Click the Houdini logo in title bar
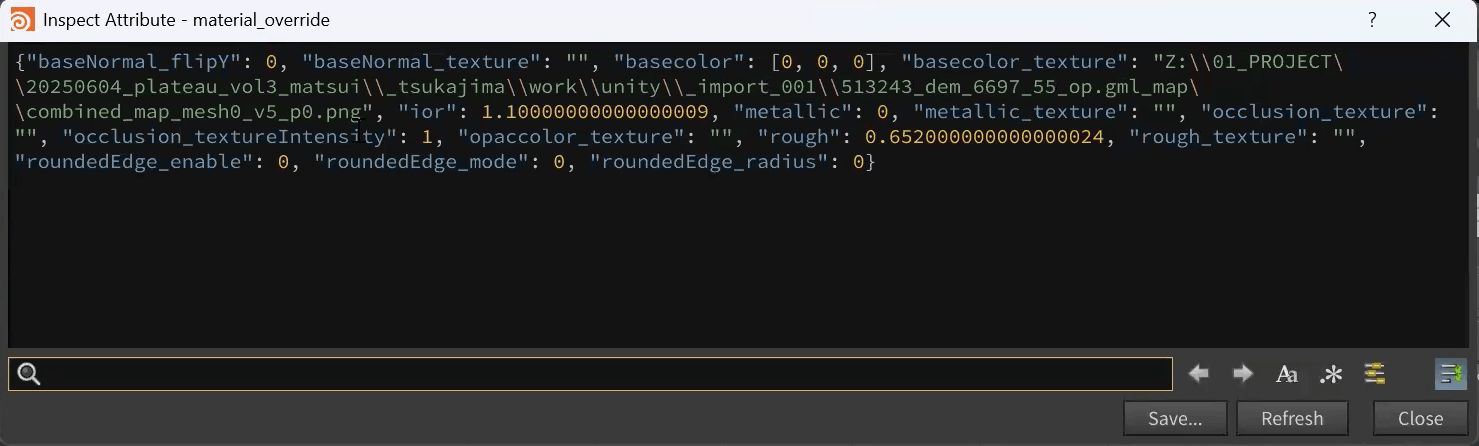Image resolution: width=1479 pixels, height=446 pixels. click(x=21, y=20)
